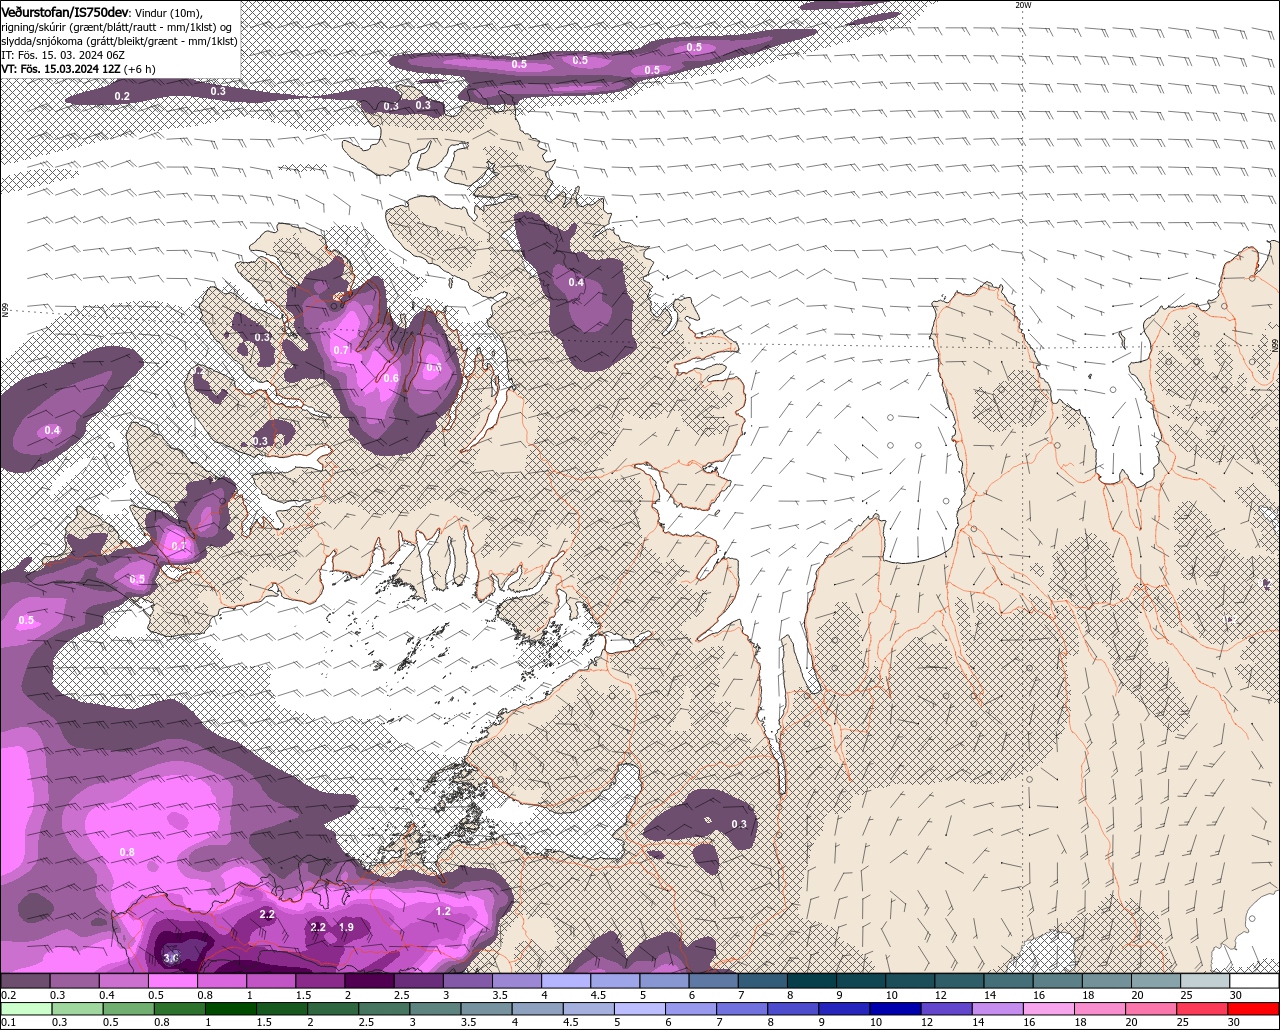Screen dimensions: 1280x1030
Task: Pick the deep blue 10 rain legend swatch
Action: pos(895,1009)
